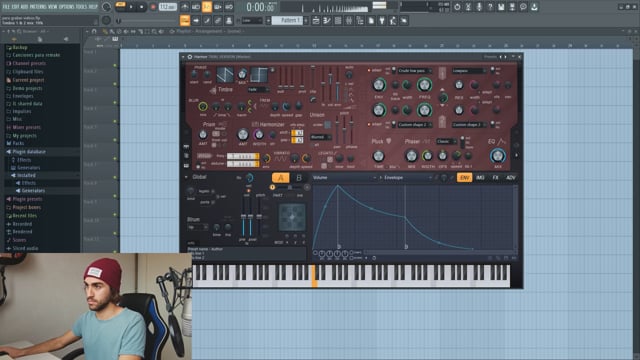Screen dimensions: 640x360
Task: Open the TOOLS menu
Action: coord(82,7)
